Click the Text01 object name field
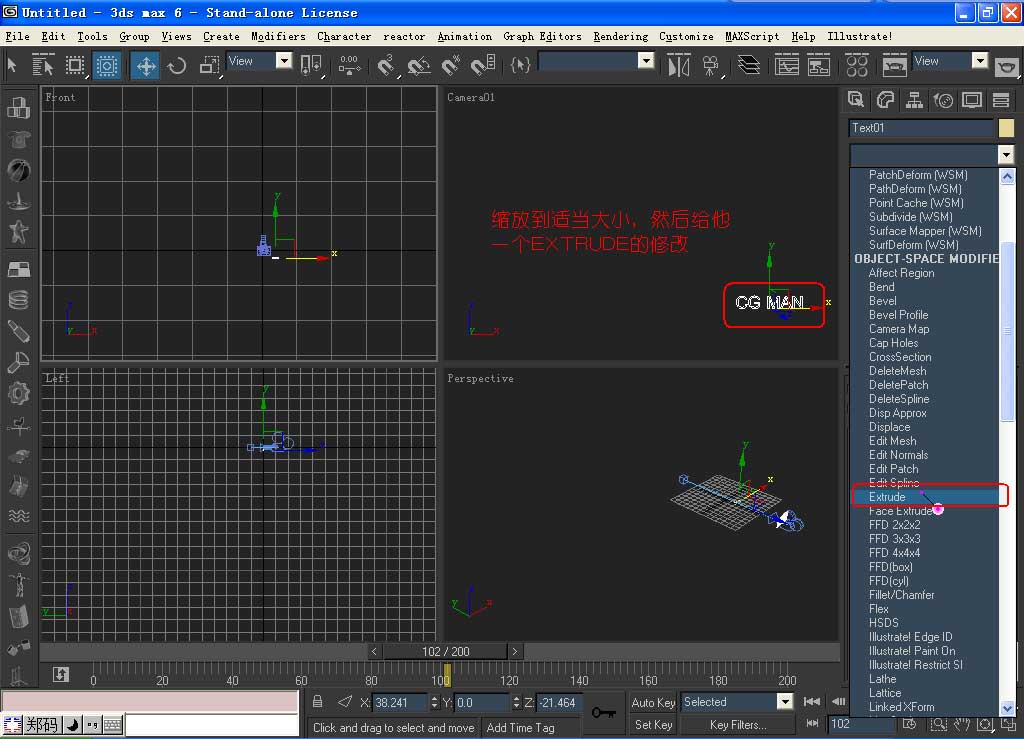 point(921,128)
